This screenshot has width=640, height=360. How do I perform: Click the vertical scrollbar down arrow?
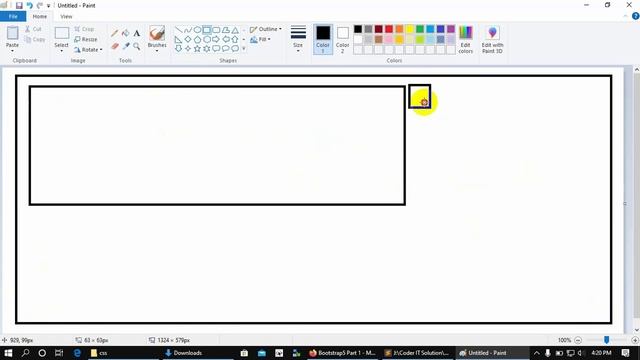pos(636,330)
